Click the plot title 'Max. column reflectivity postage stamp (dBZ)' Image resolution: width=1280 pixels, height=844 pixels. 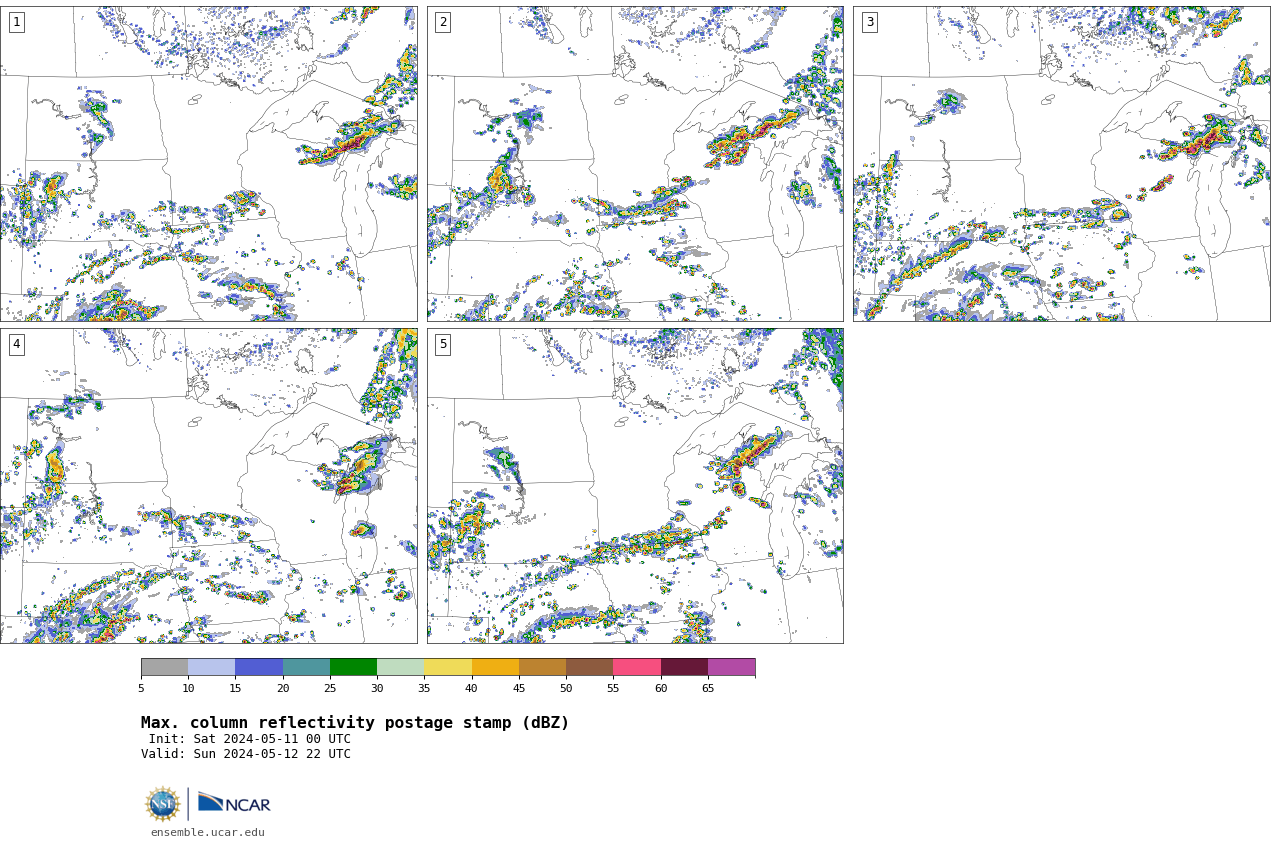[355, 723]
